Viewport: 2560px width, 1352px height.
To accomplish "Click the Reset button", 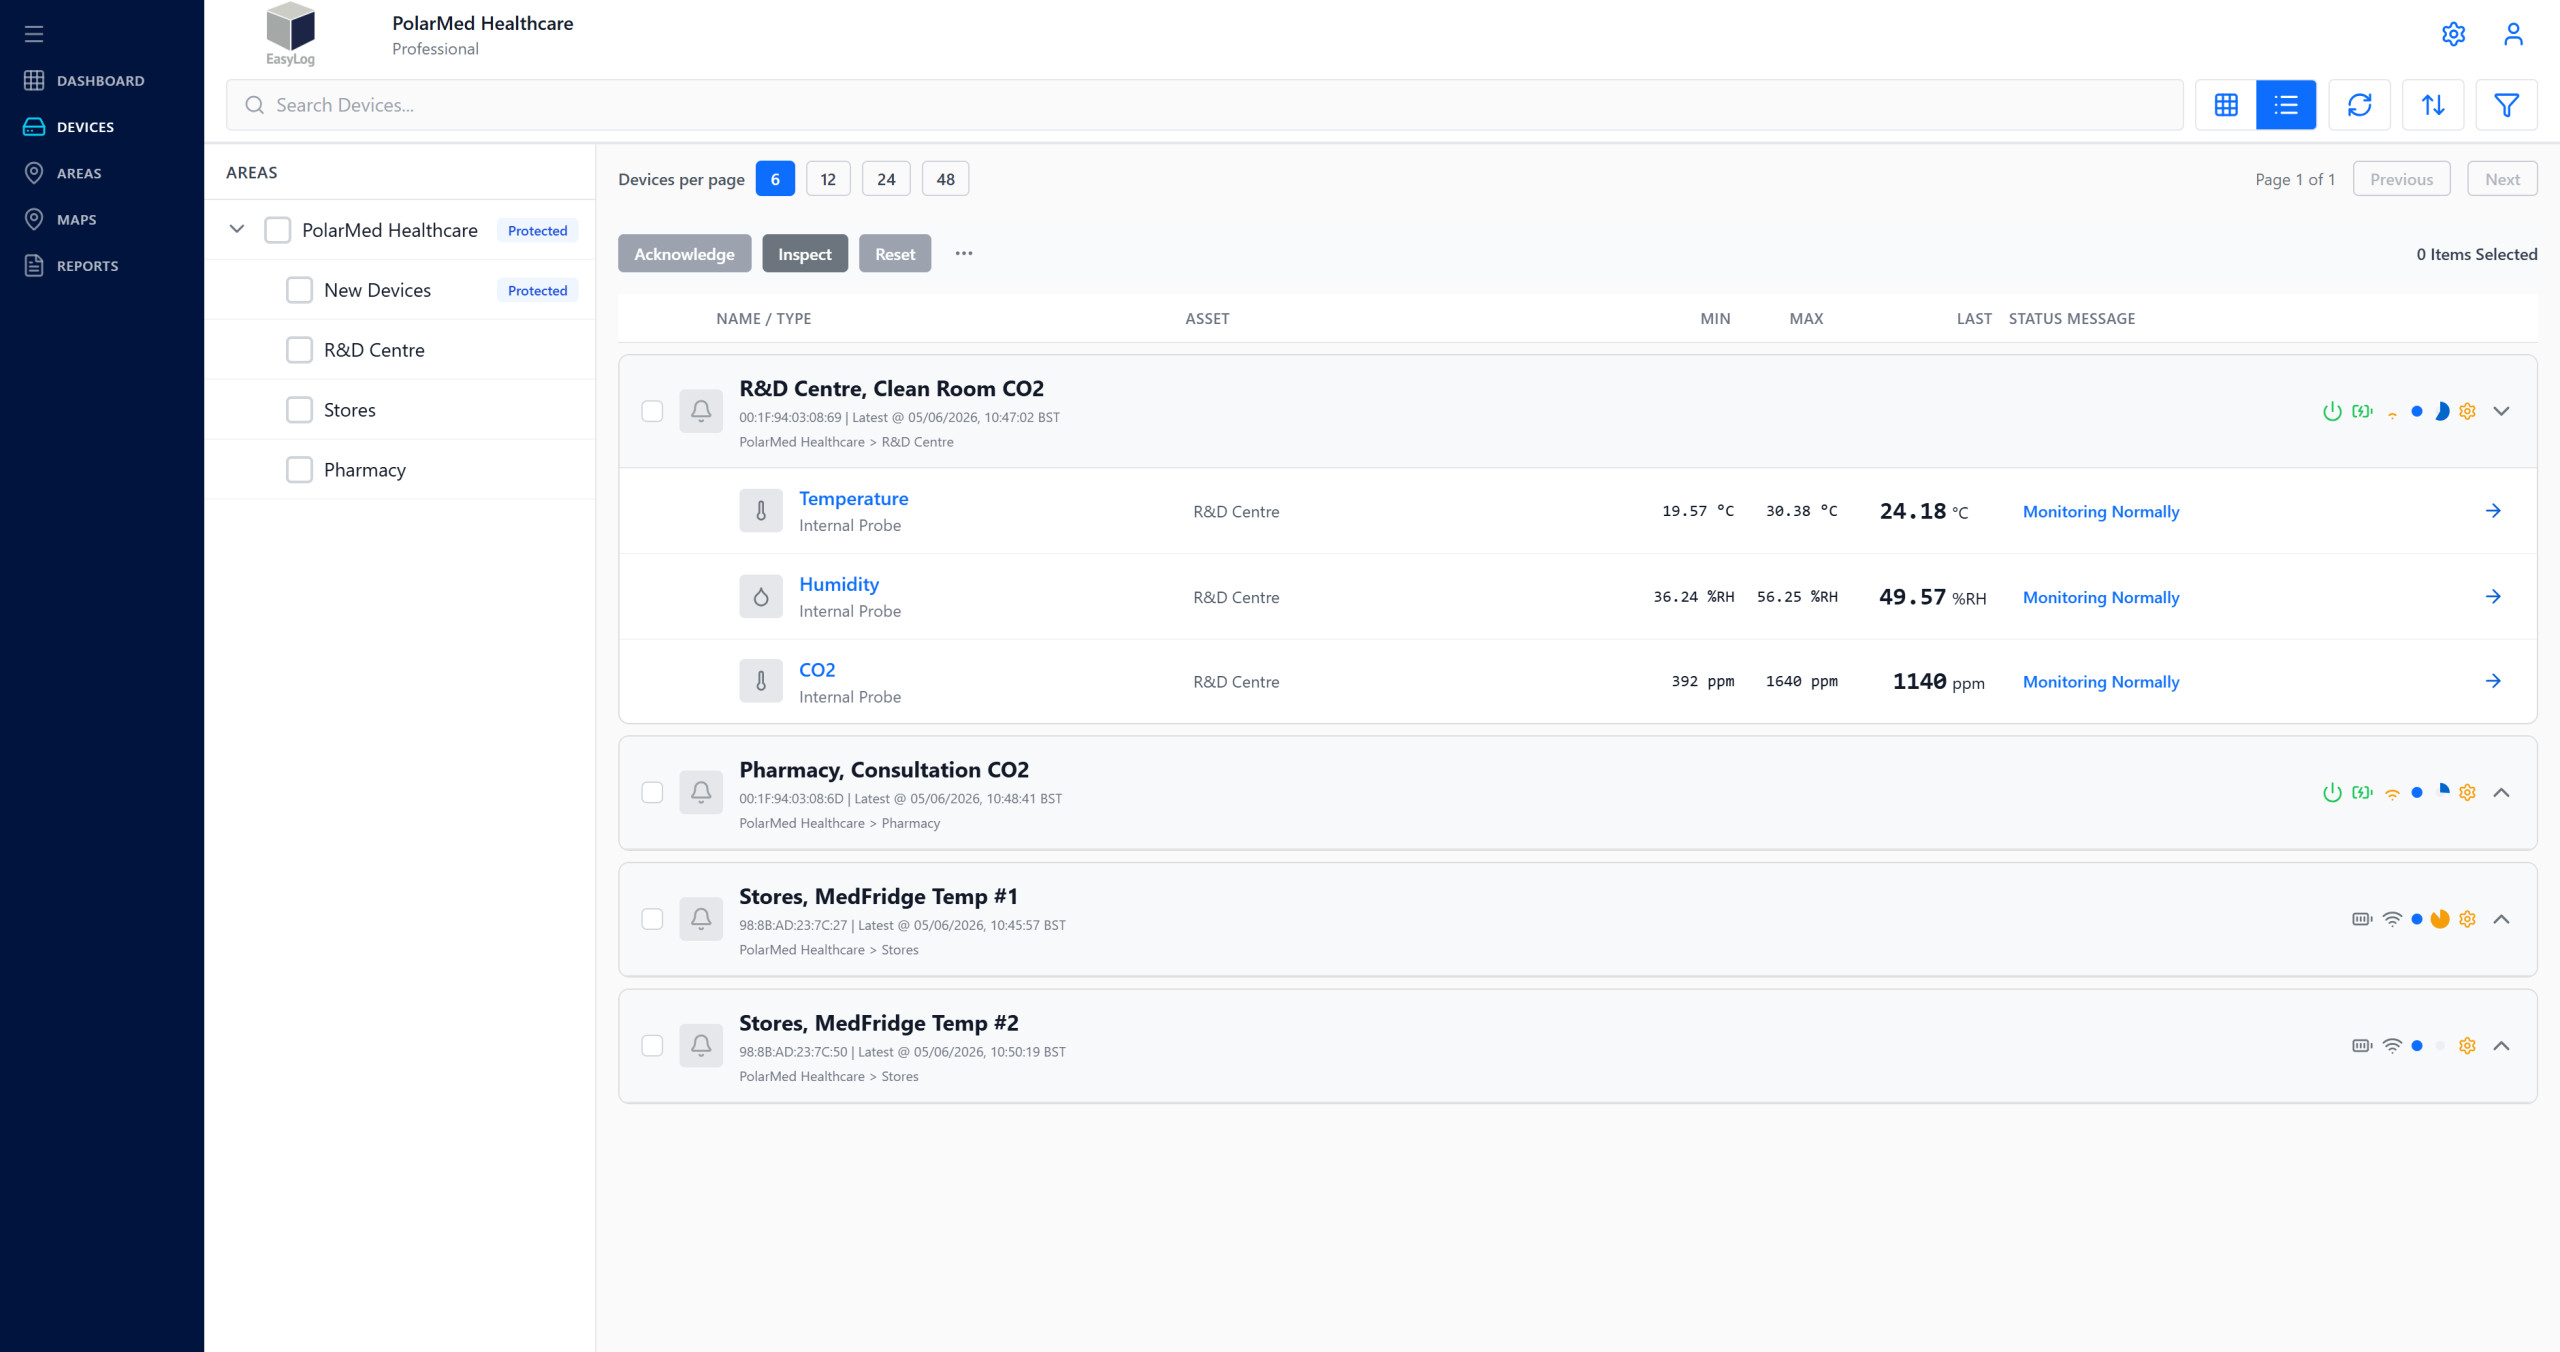I will coord(895,254).
